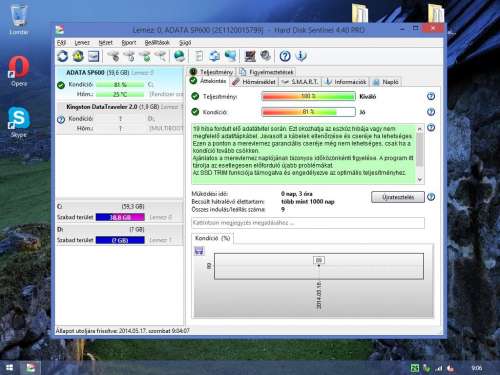Click the refresh disk status toolbar icon

tap(63, 56)
